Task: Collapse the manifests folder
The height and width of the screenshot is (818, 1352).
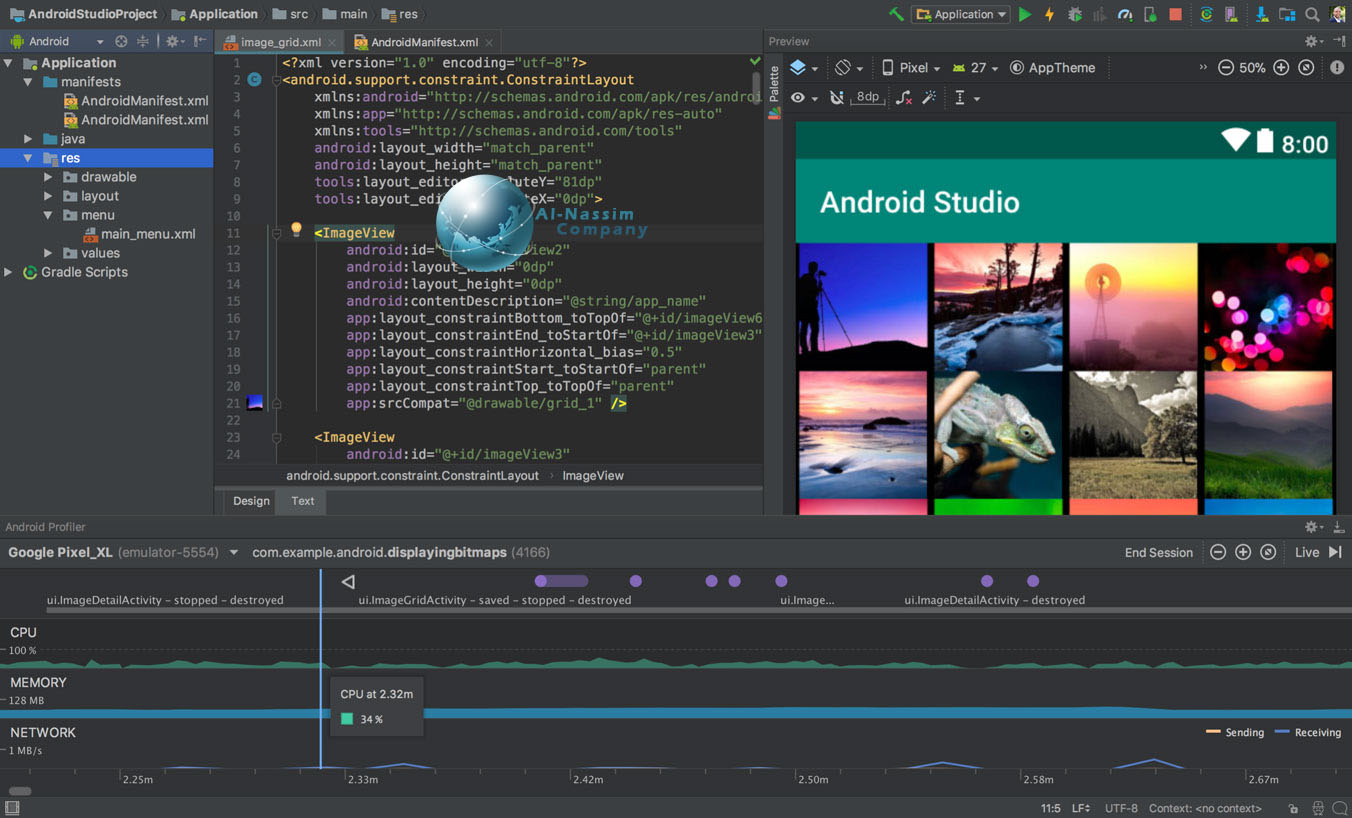Action: click(28, 82)
